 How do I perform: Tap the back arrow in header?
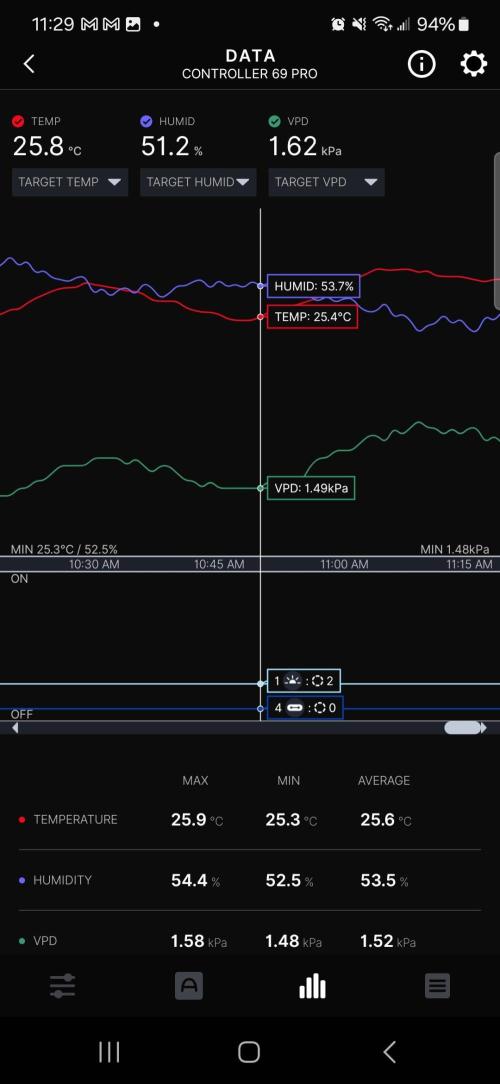28,64
